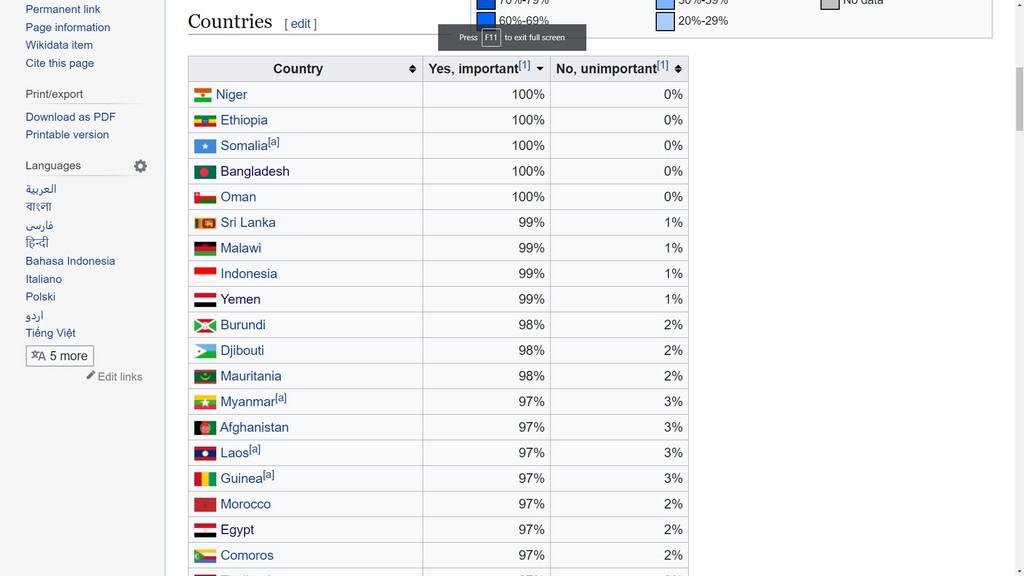This screenshot has height=576, width=1024.
Task: Click the Edit links pencil icon
Action: tap(91, 376)
